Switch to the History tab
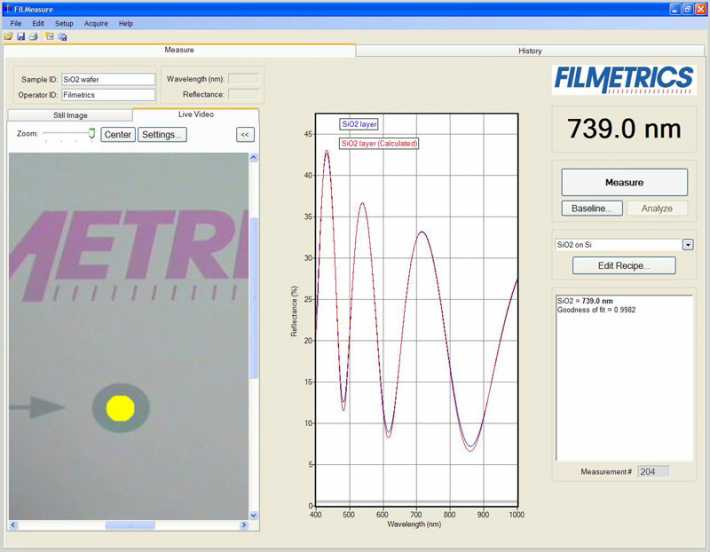The image size is (710, 552). [530, 50]
